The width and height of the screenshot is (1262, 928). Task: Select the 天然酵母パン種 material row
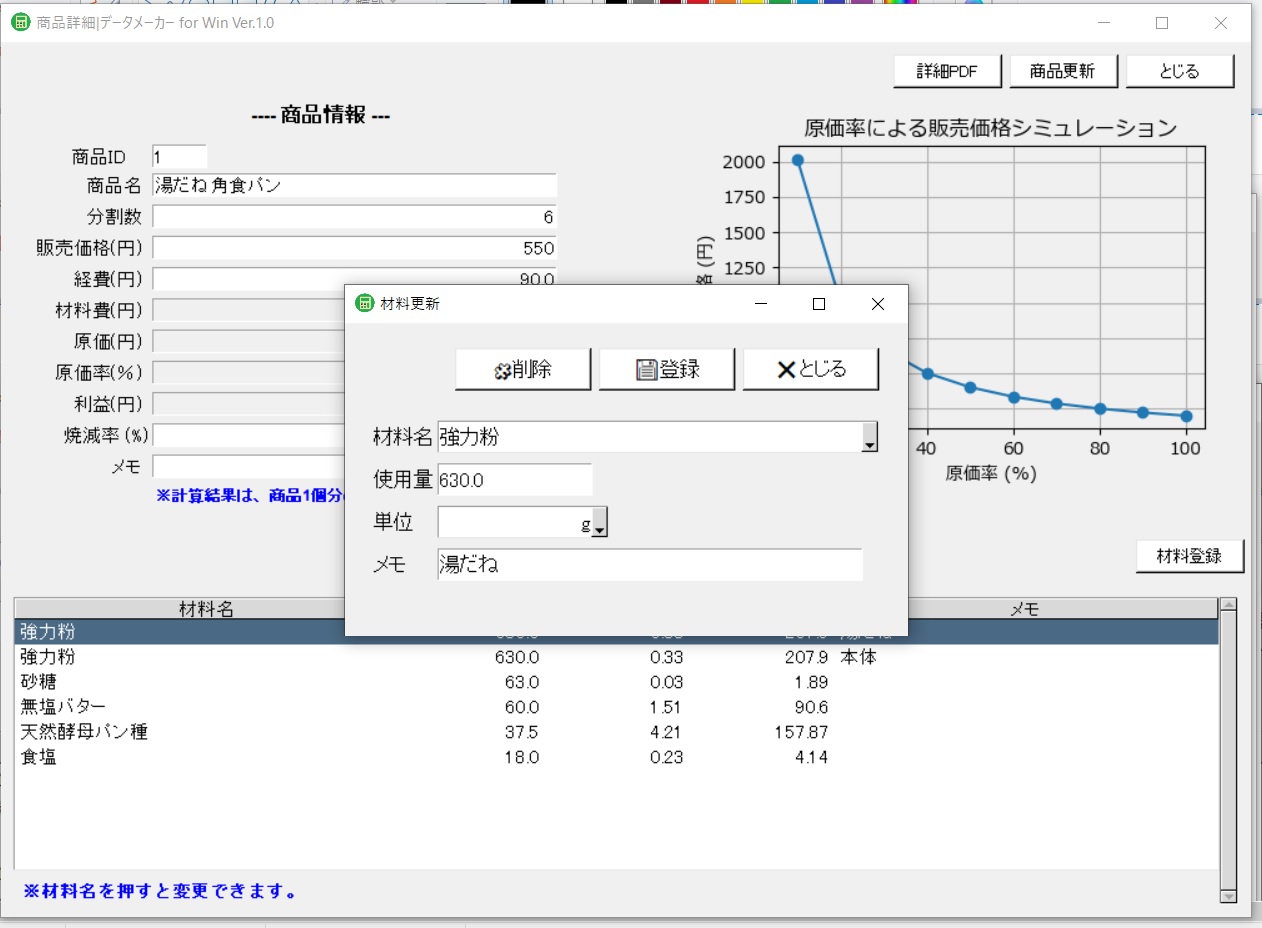pyautogui.click(x=616, y=732)
